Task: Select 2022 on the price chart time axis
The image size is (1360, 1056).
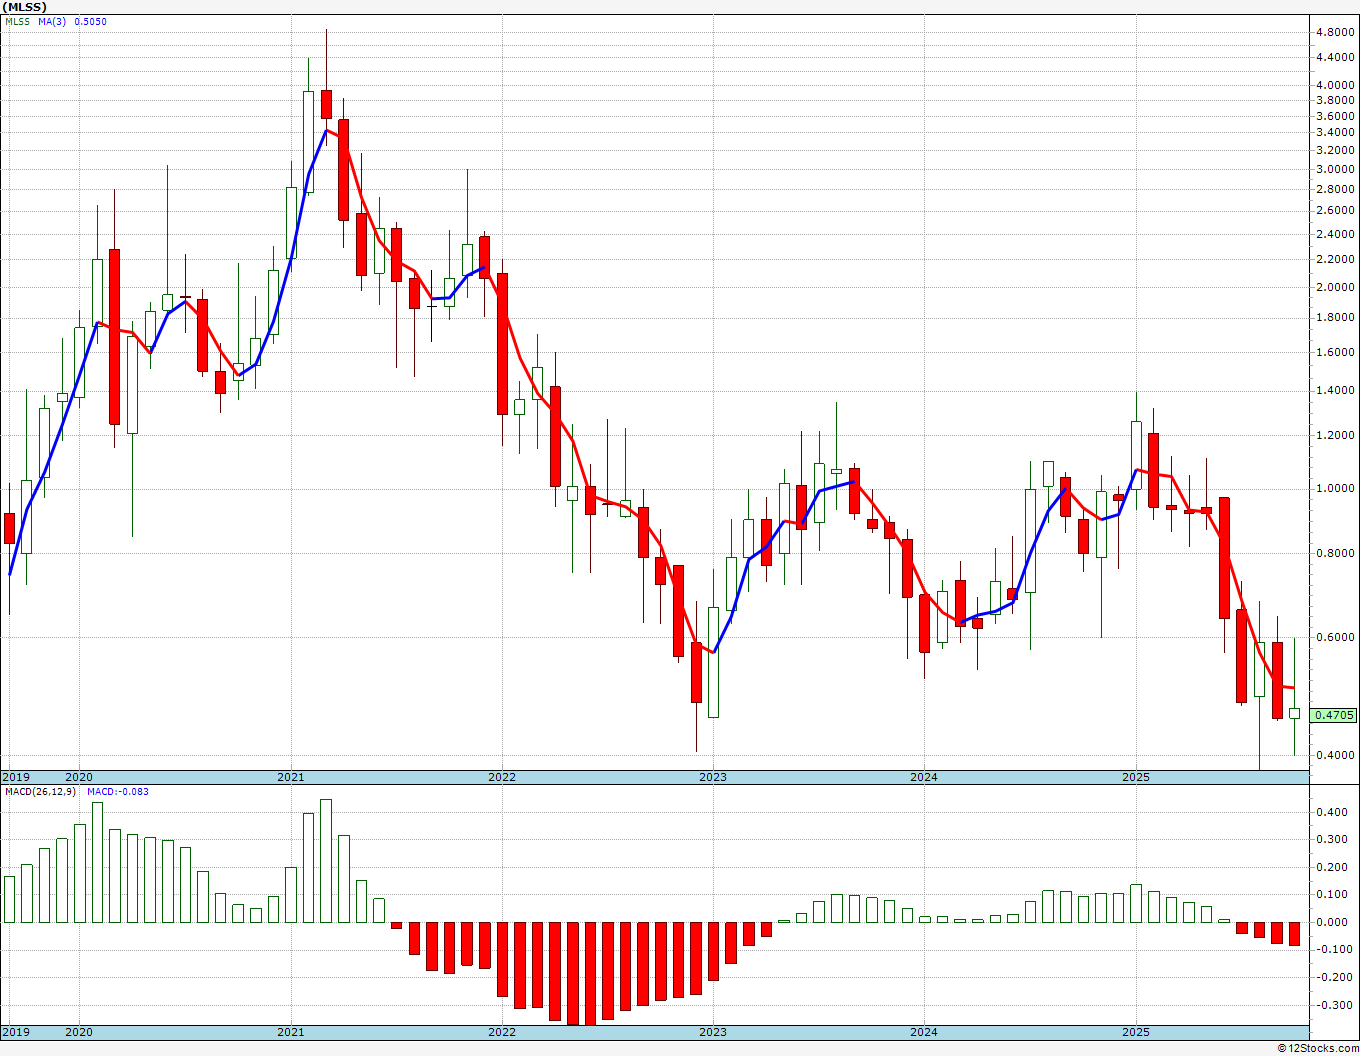Action: tap(502, 777)
